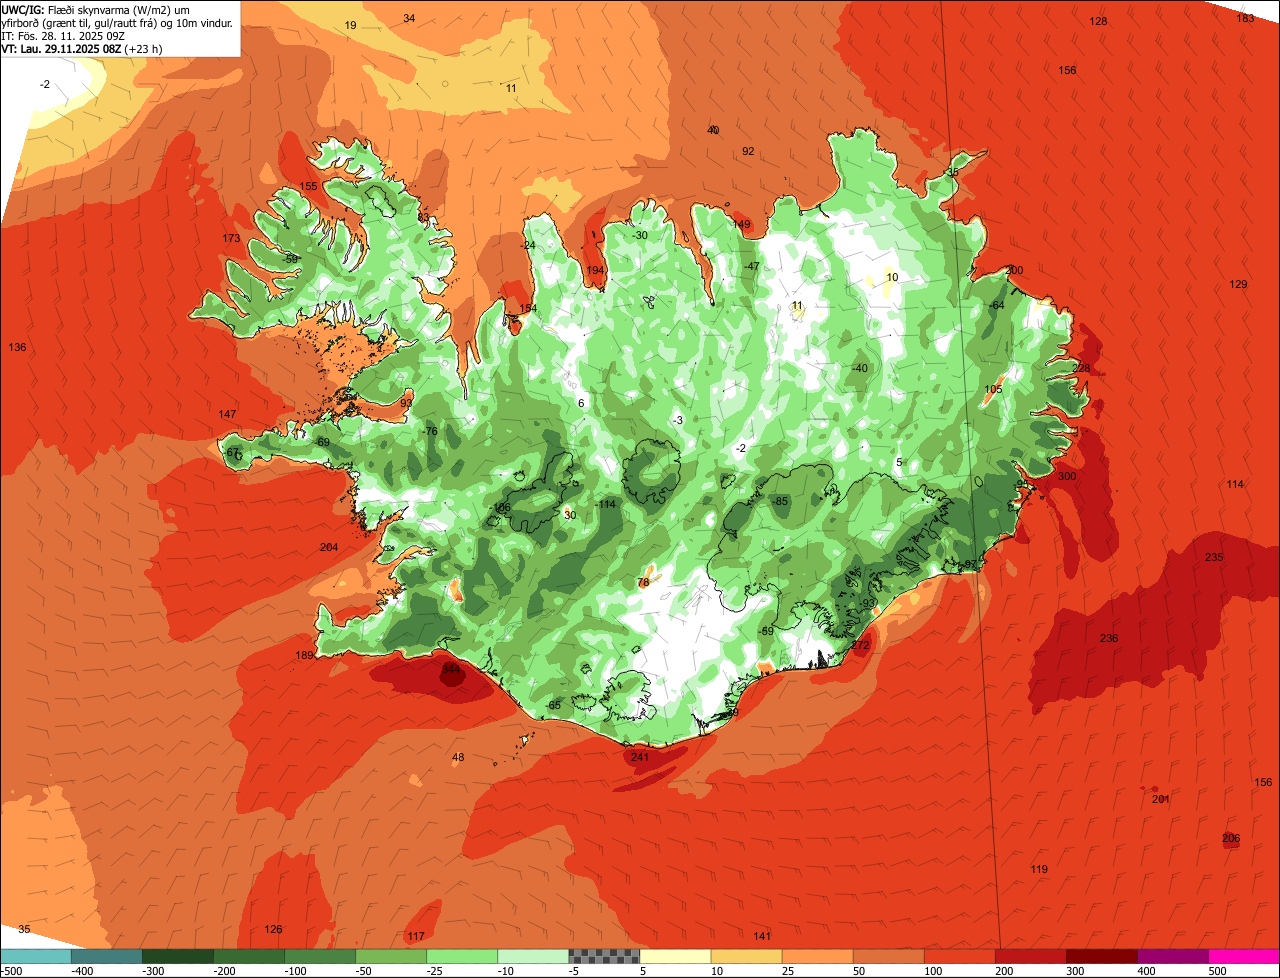
Task: Click the map value 105
Action: point(993,389)
